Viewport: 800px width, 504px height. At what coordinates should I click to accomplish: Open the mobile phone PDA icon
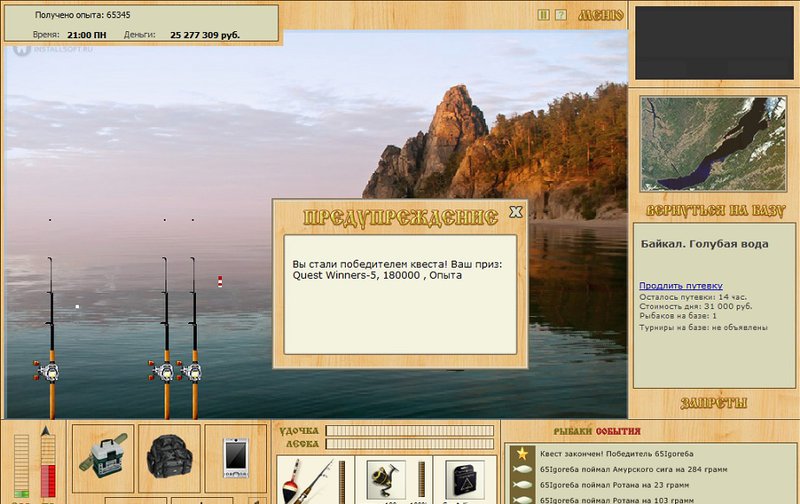coord(236,458)
